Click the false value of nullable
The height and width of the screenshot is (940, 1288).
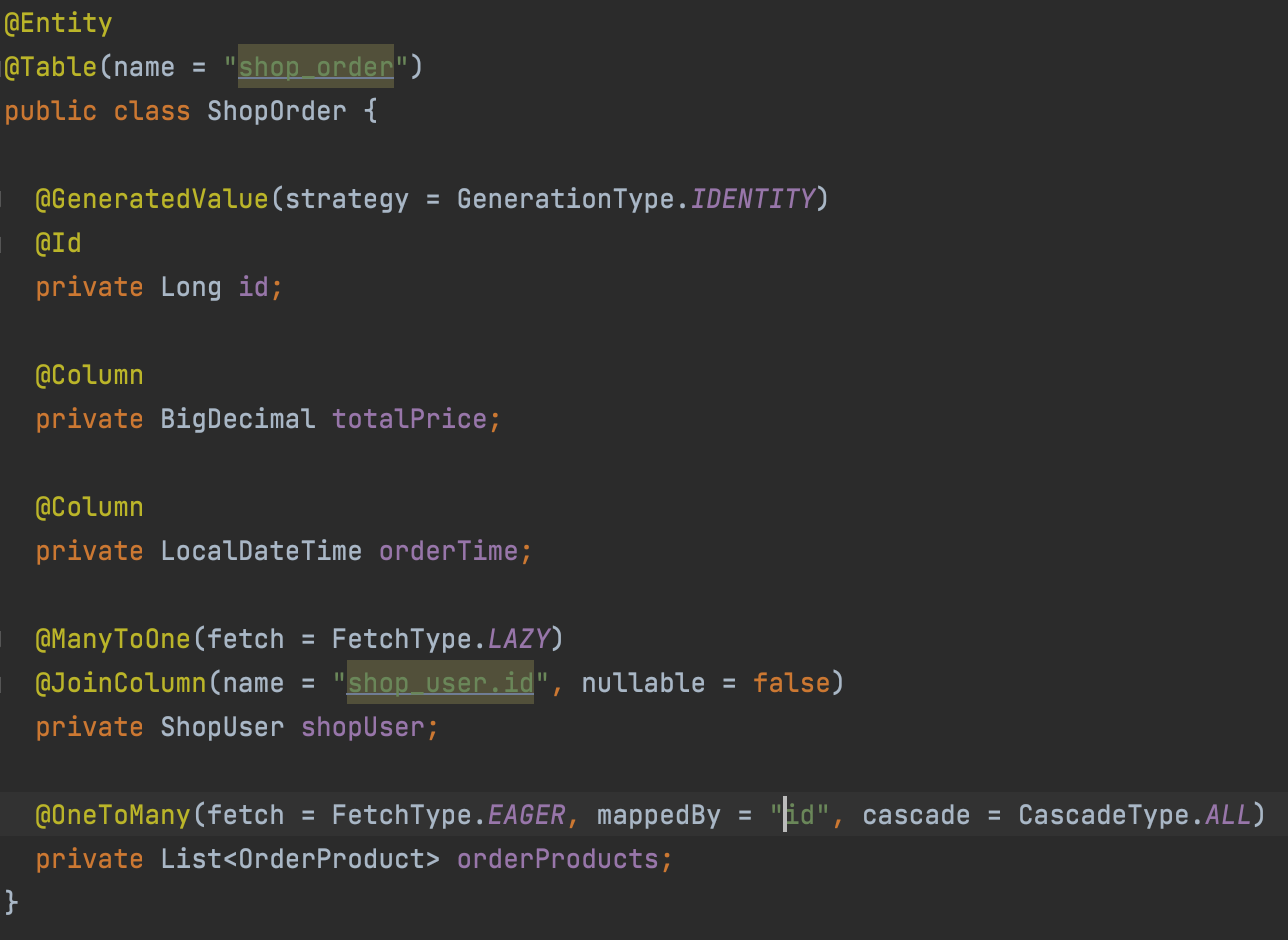click(x=792, y=683)
